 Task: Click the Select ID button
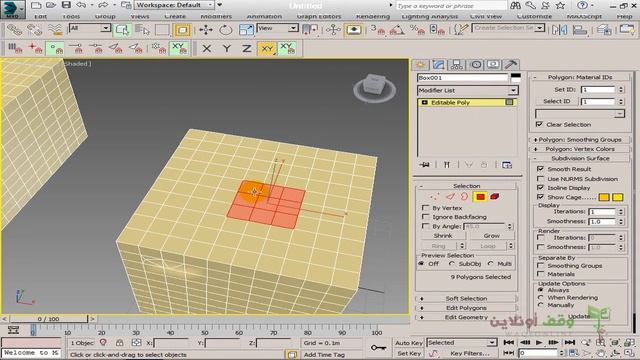(557, 101)
